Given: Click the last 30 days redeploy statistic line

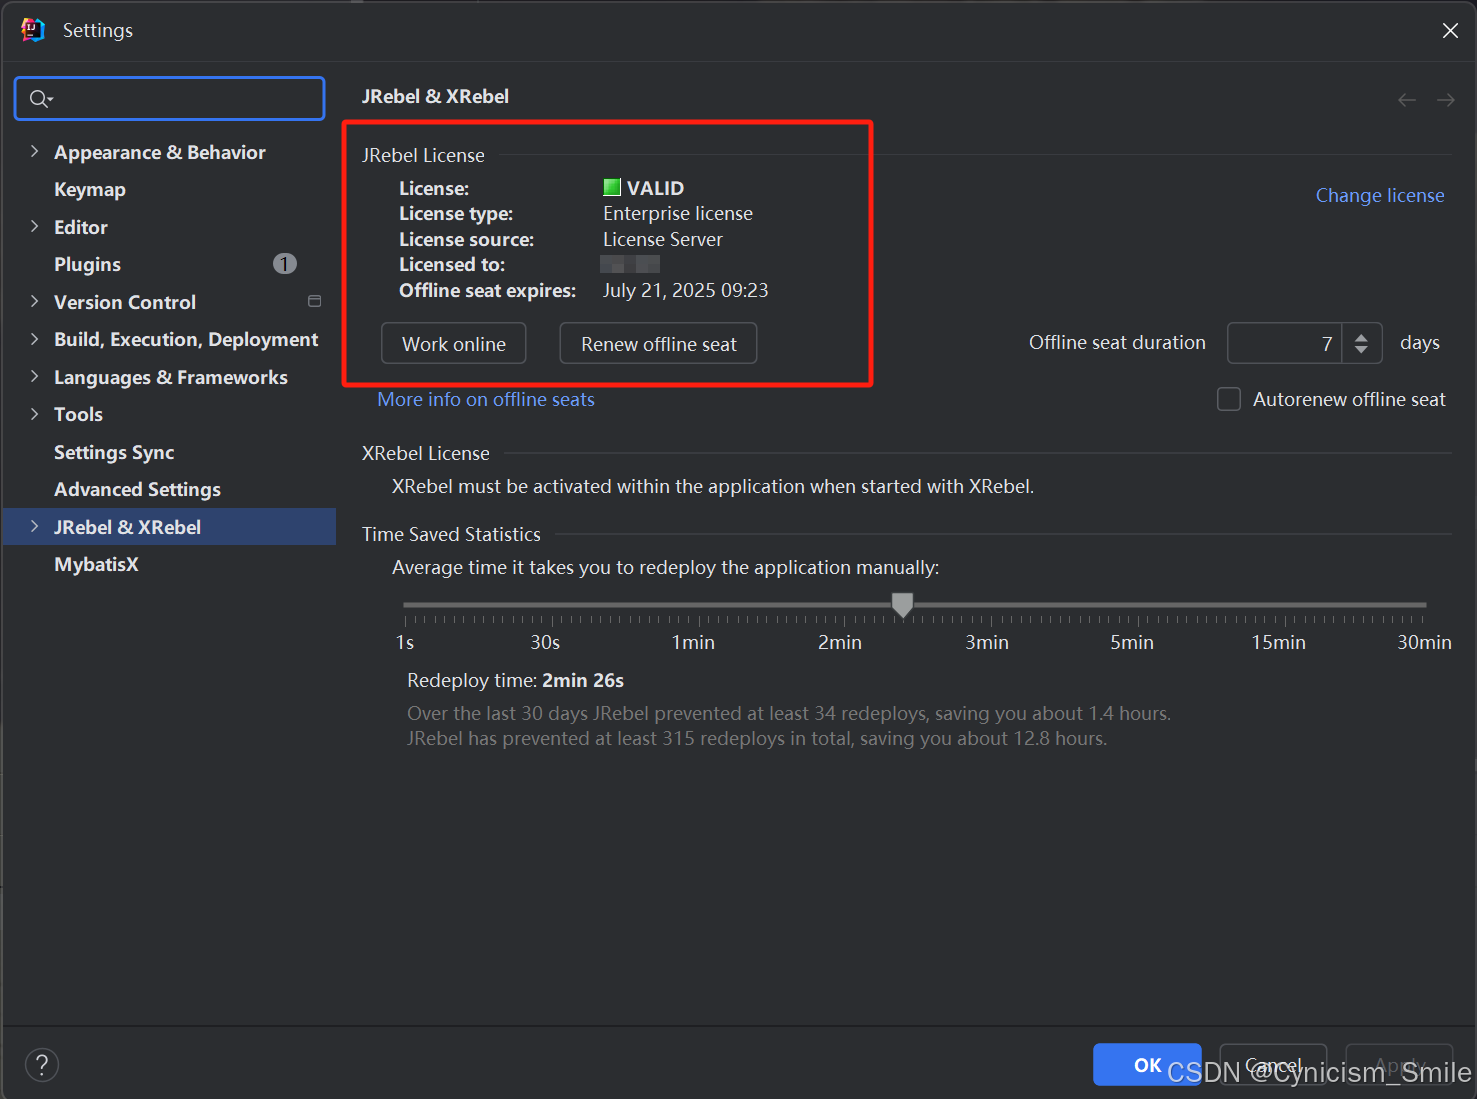Looking at the screenshot, I should click(789, 713).
